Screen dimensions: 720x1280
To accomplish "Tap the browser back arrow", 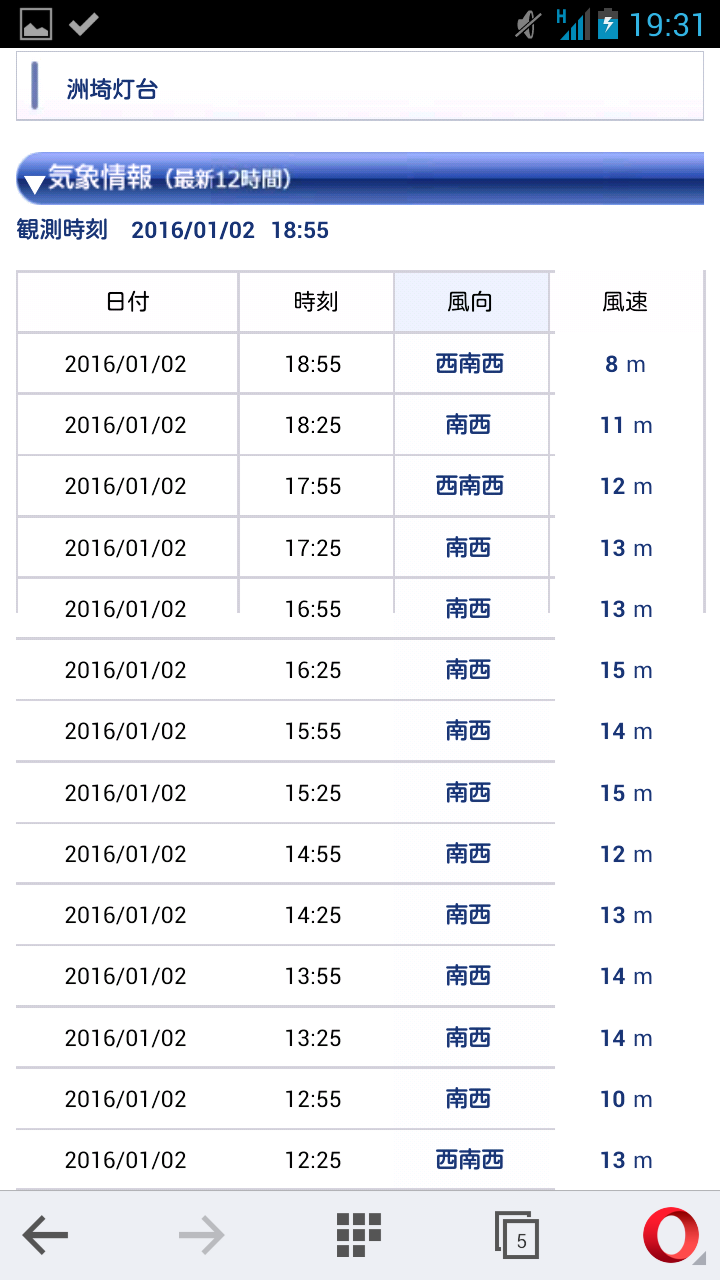I will [46, 1236].
